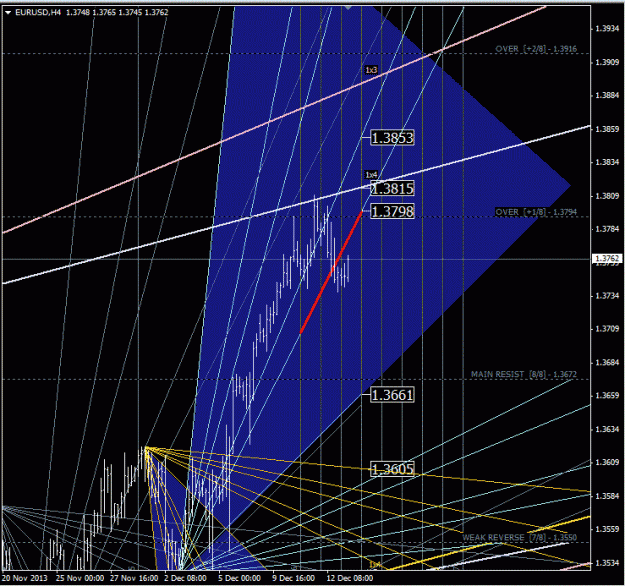
Task: Click the MAIN RESIST [8/8] - 1.3672 label
Action: click(524, 374)
